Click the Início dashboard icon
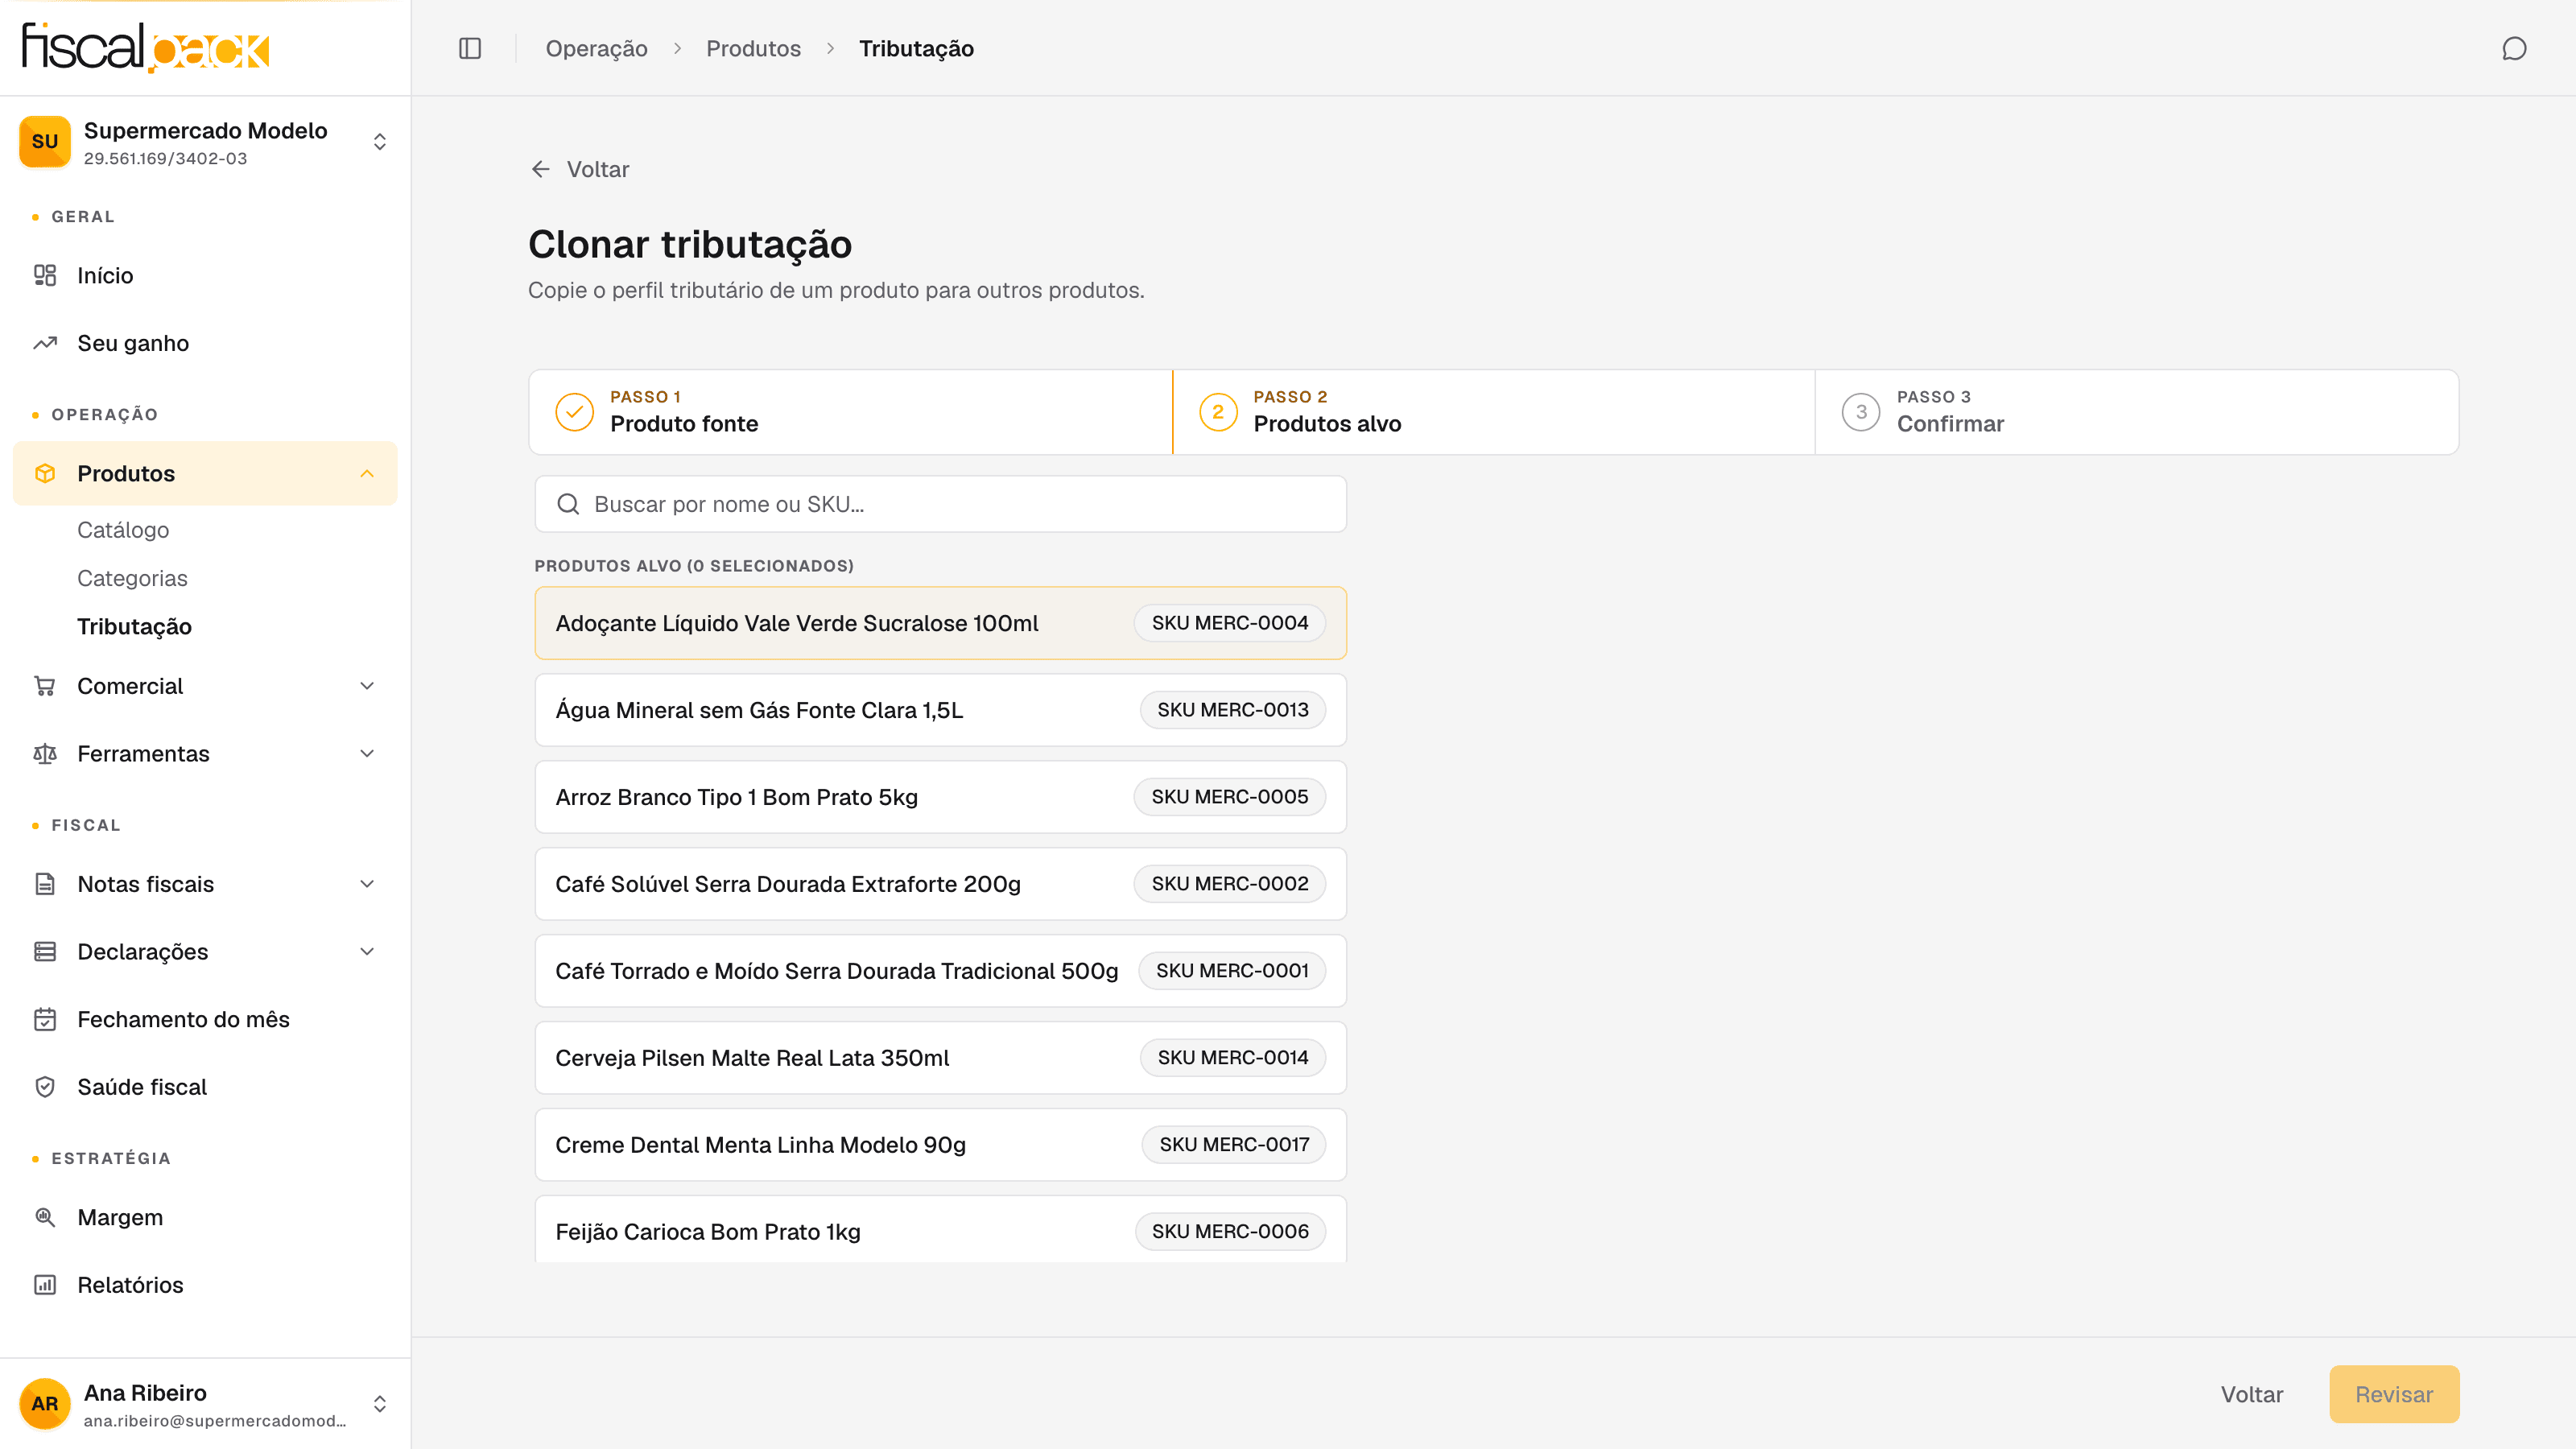Viewport: 2576px width, 1449px height. 45,275
